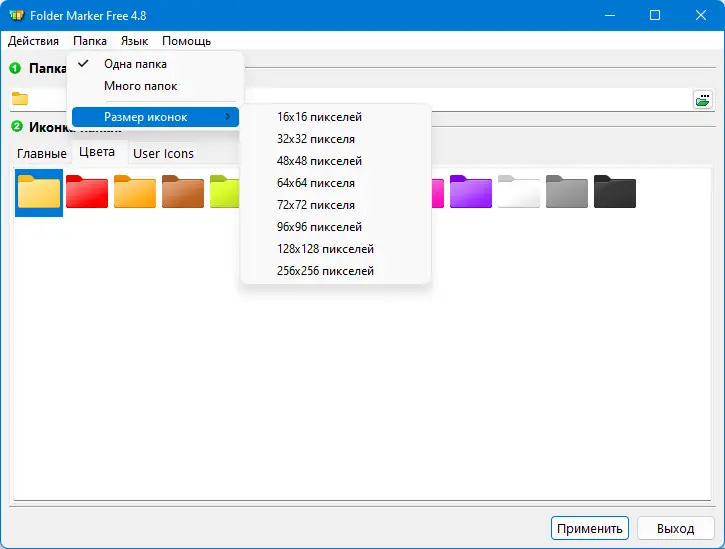This screenshot has height=549, width=725.
Task: Open the Действия menu
Action: [x=33, y=41]
